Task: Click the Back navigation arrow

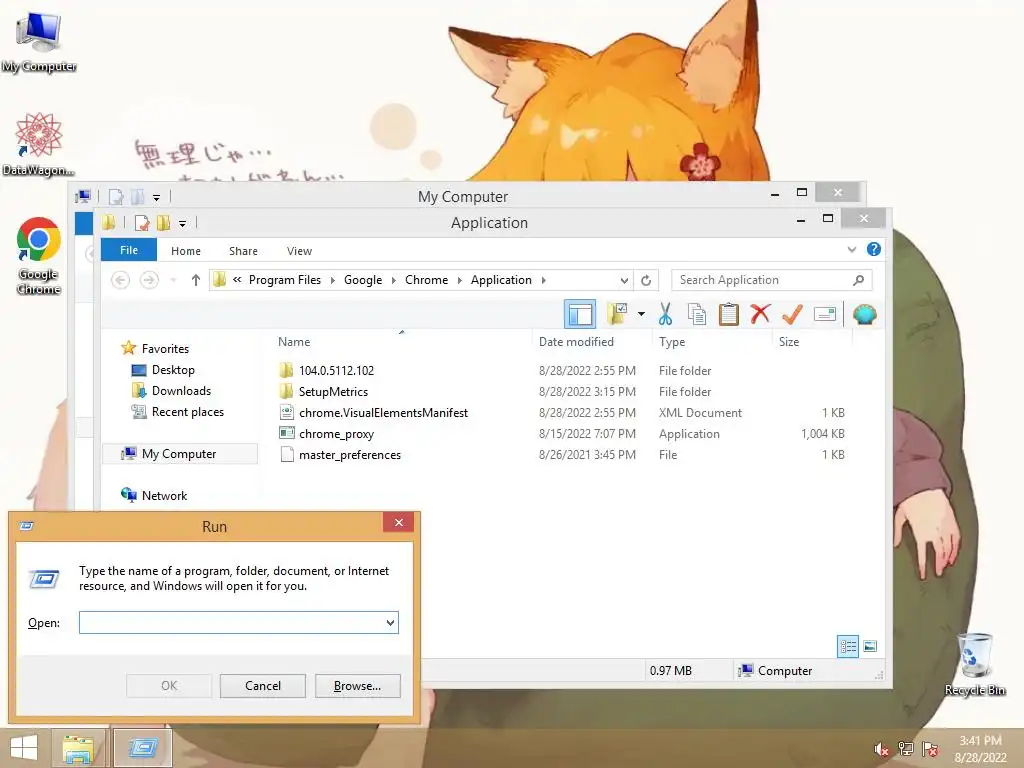Action: click(120, 280)
